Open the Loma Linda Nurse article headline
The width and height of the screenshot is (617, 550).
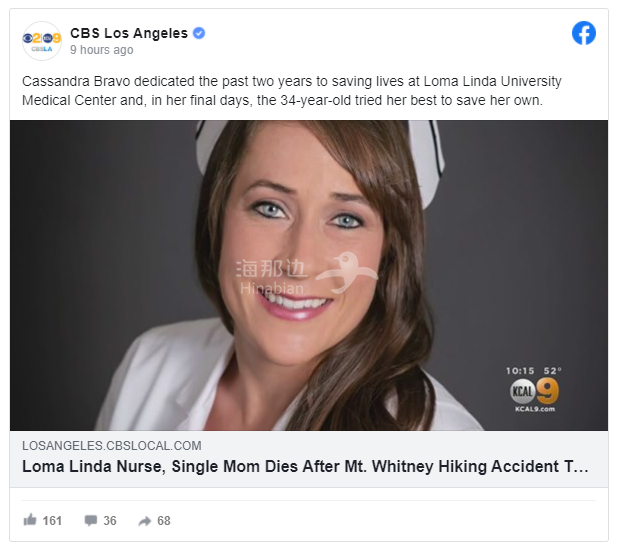[306, 467]
